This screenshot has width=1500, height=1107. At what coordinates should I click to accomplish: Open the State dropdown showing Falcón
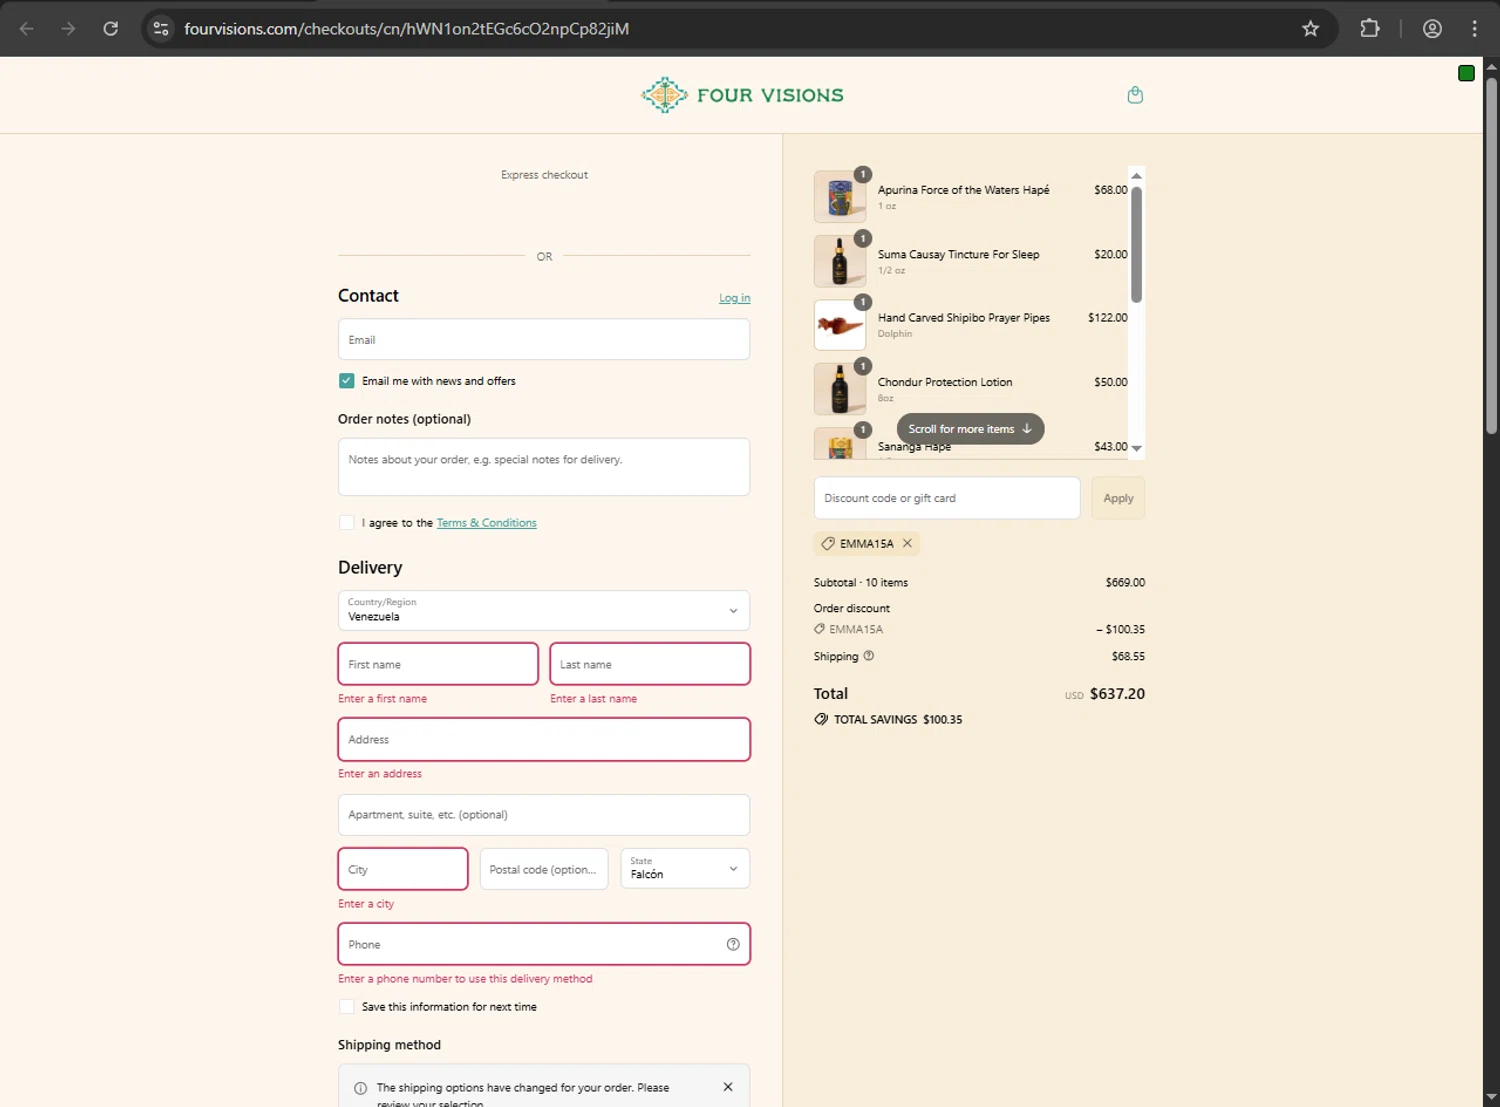point(685,869)
